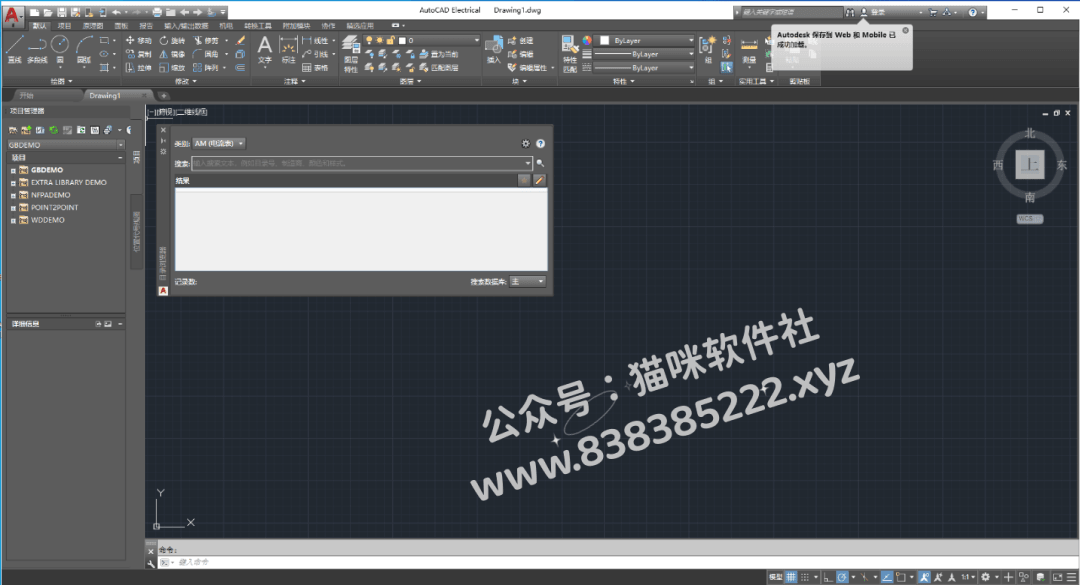This screenshot has width=1080, height=585.
Task: Open the GBDEMO project selector dropdown
Action: pyautogui.click(x=66, y=145)
